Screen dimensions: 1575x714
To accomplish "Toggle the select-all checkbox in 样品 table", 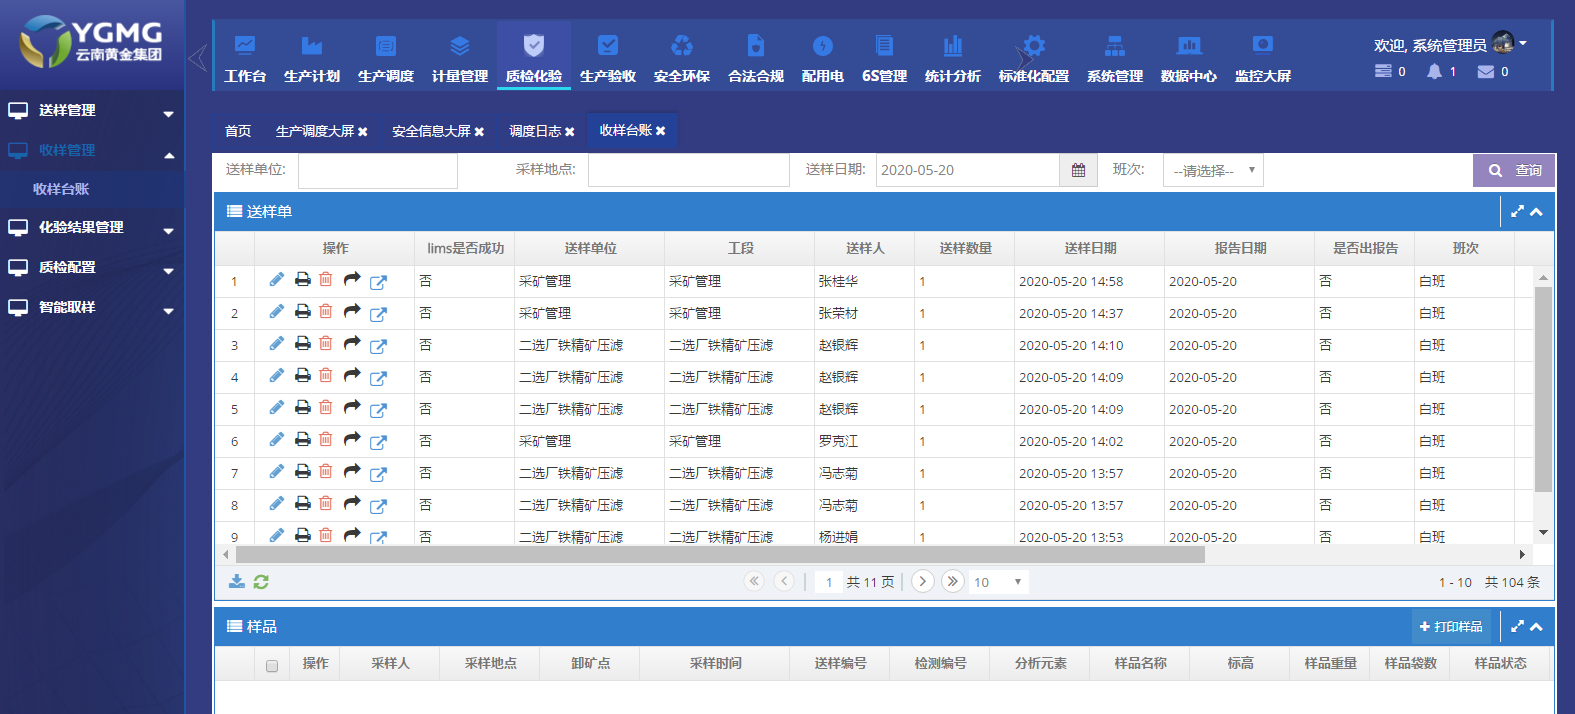I will coord(272,666).
